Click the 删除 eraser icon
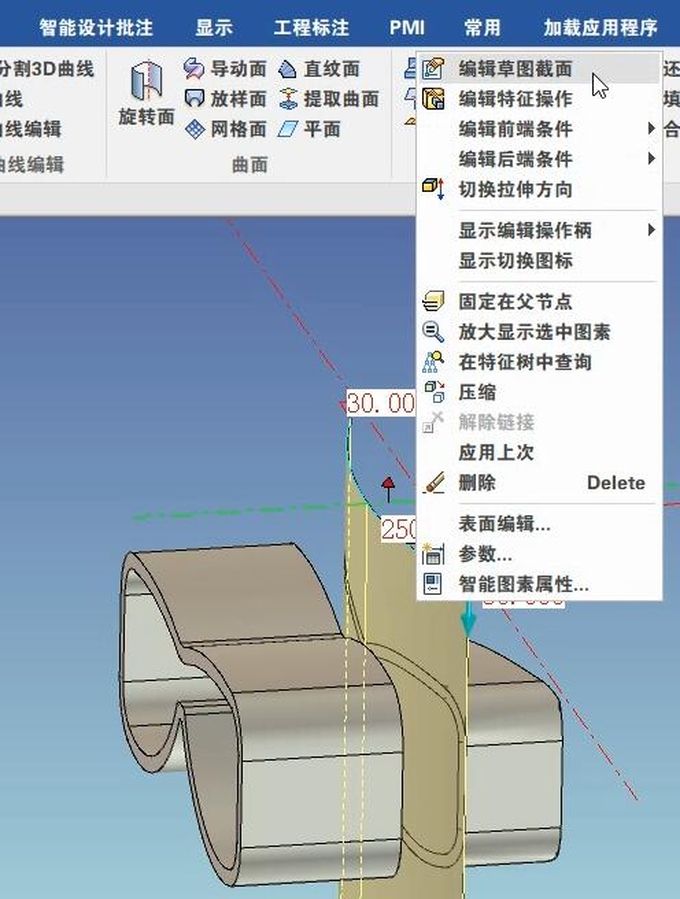This screenshot has height=899, width=680. [434, 482]
